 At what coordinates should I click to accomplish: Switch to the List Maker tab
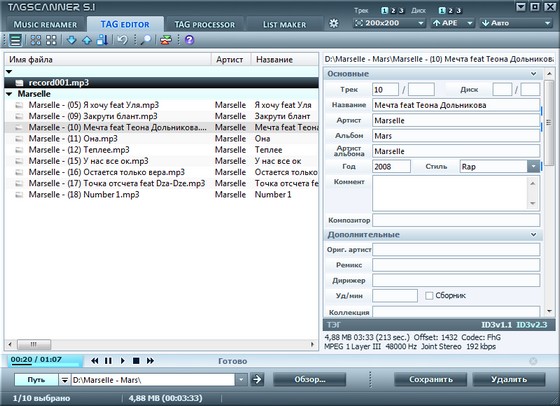[284, 25]
